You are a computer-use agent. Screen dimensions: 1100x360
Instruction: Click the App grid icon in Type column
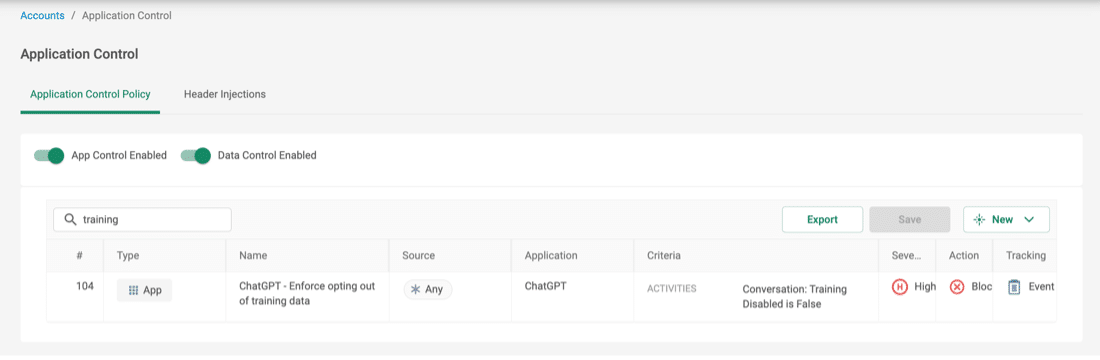[x=133, y=290]
